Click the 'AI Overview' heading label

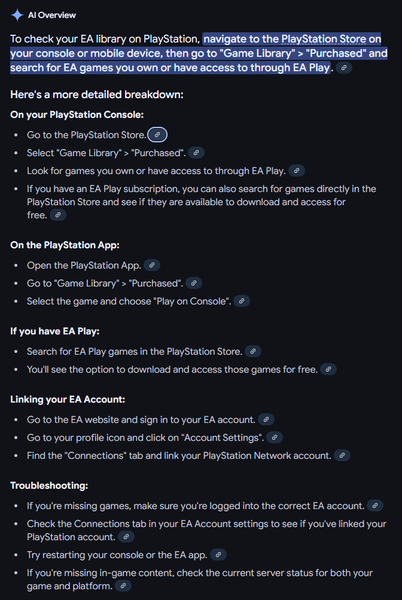52,15
